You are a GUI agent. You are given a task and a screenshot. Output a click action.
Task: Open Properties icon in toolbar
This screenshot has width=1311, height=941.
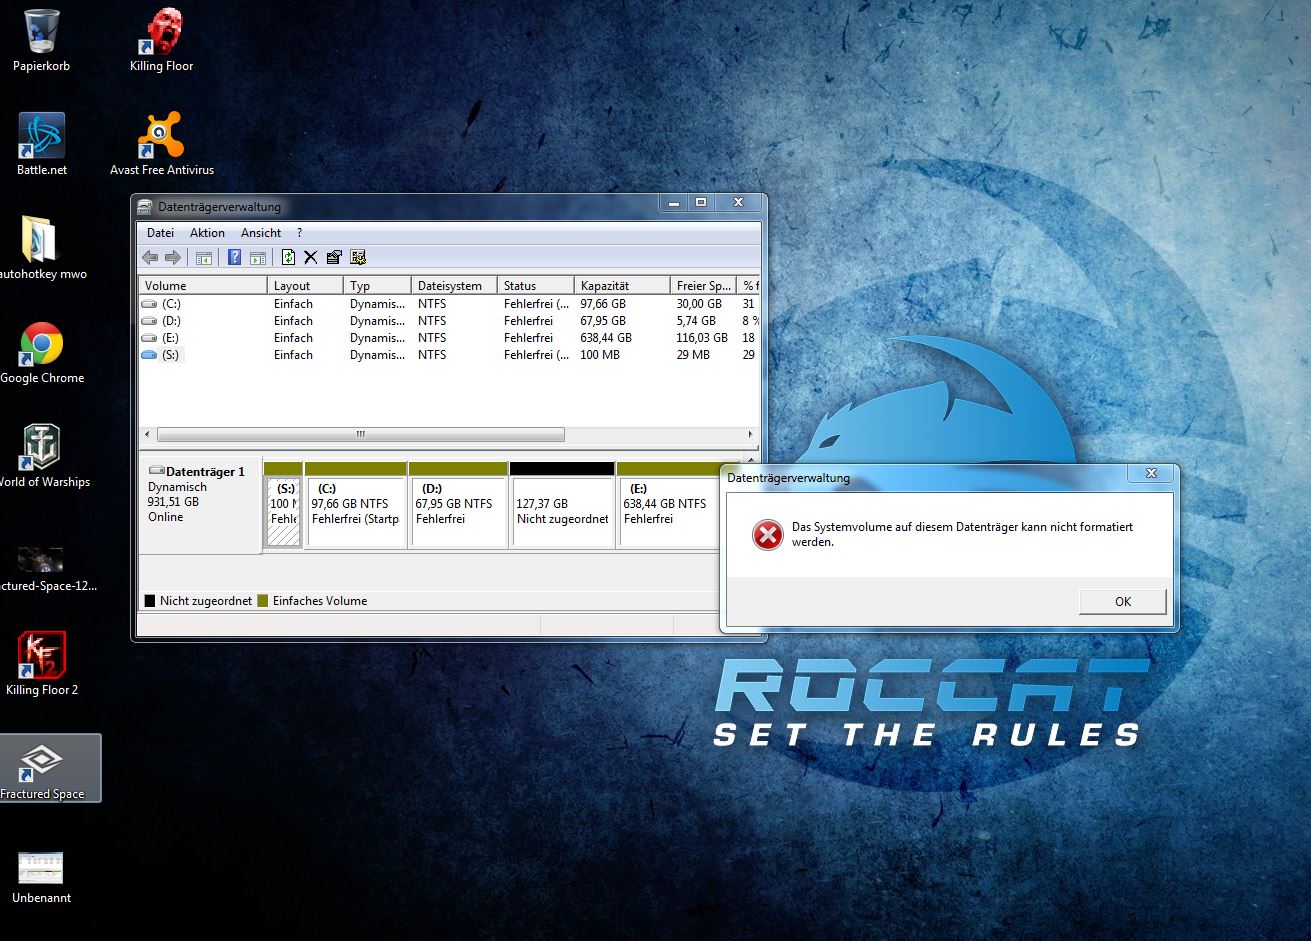pyautogui.click(x=334, y=257)
